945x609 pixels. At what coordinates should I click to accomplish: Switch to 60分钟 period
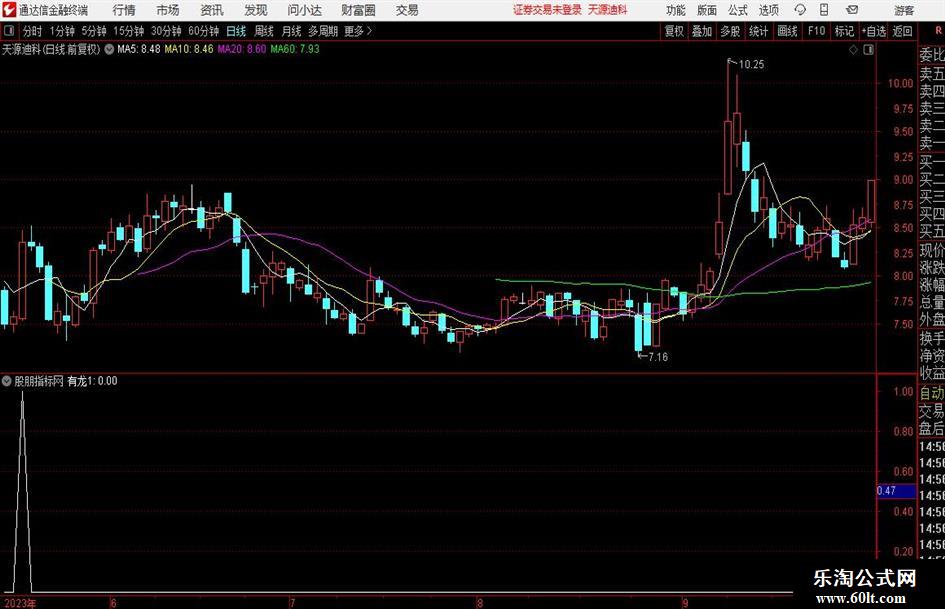203,31
